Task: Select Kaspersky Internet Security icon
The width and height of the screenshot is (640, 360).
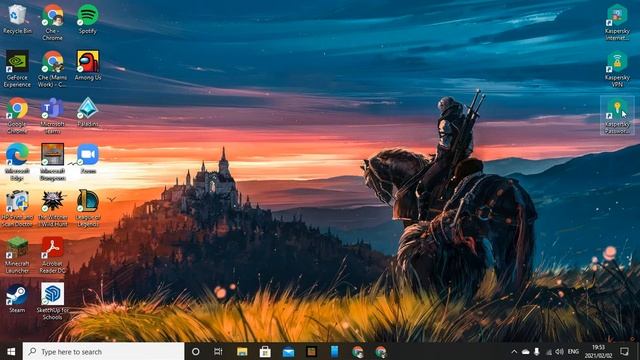Action: 617,22
